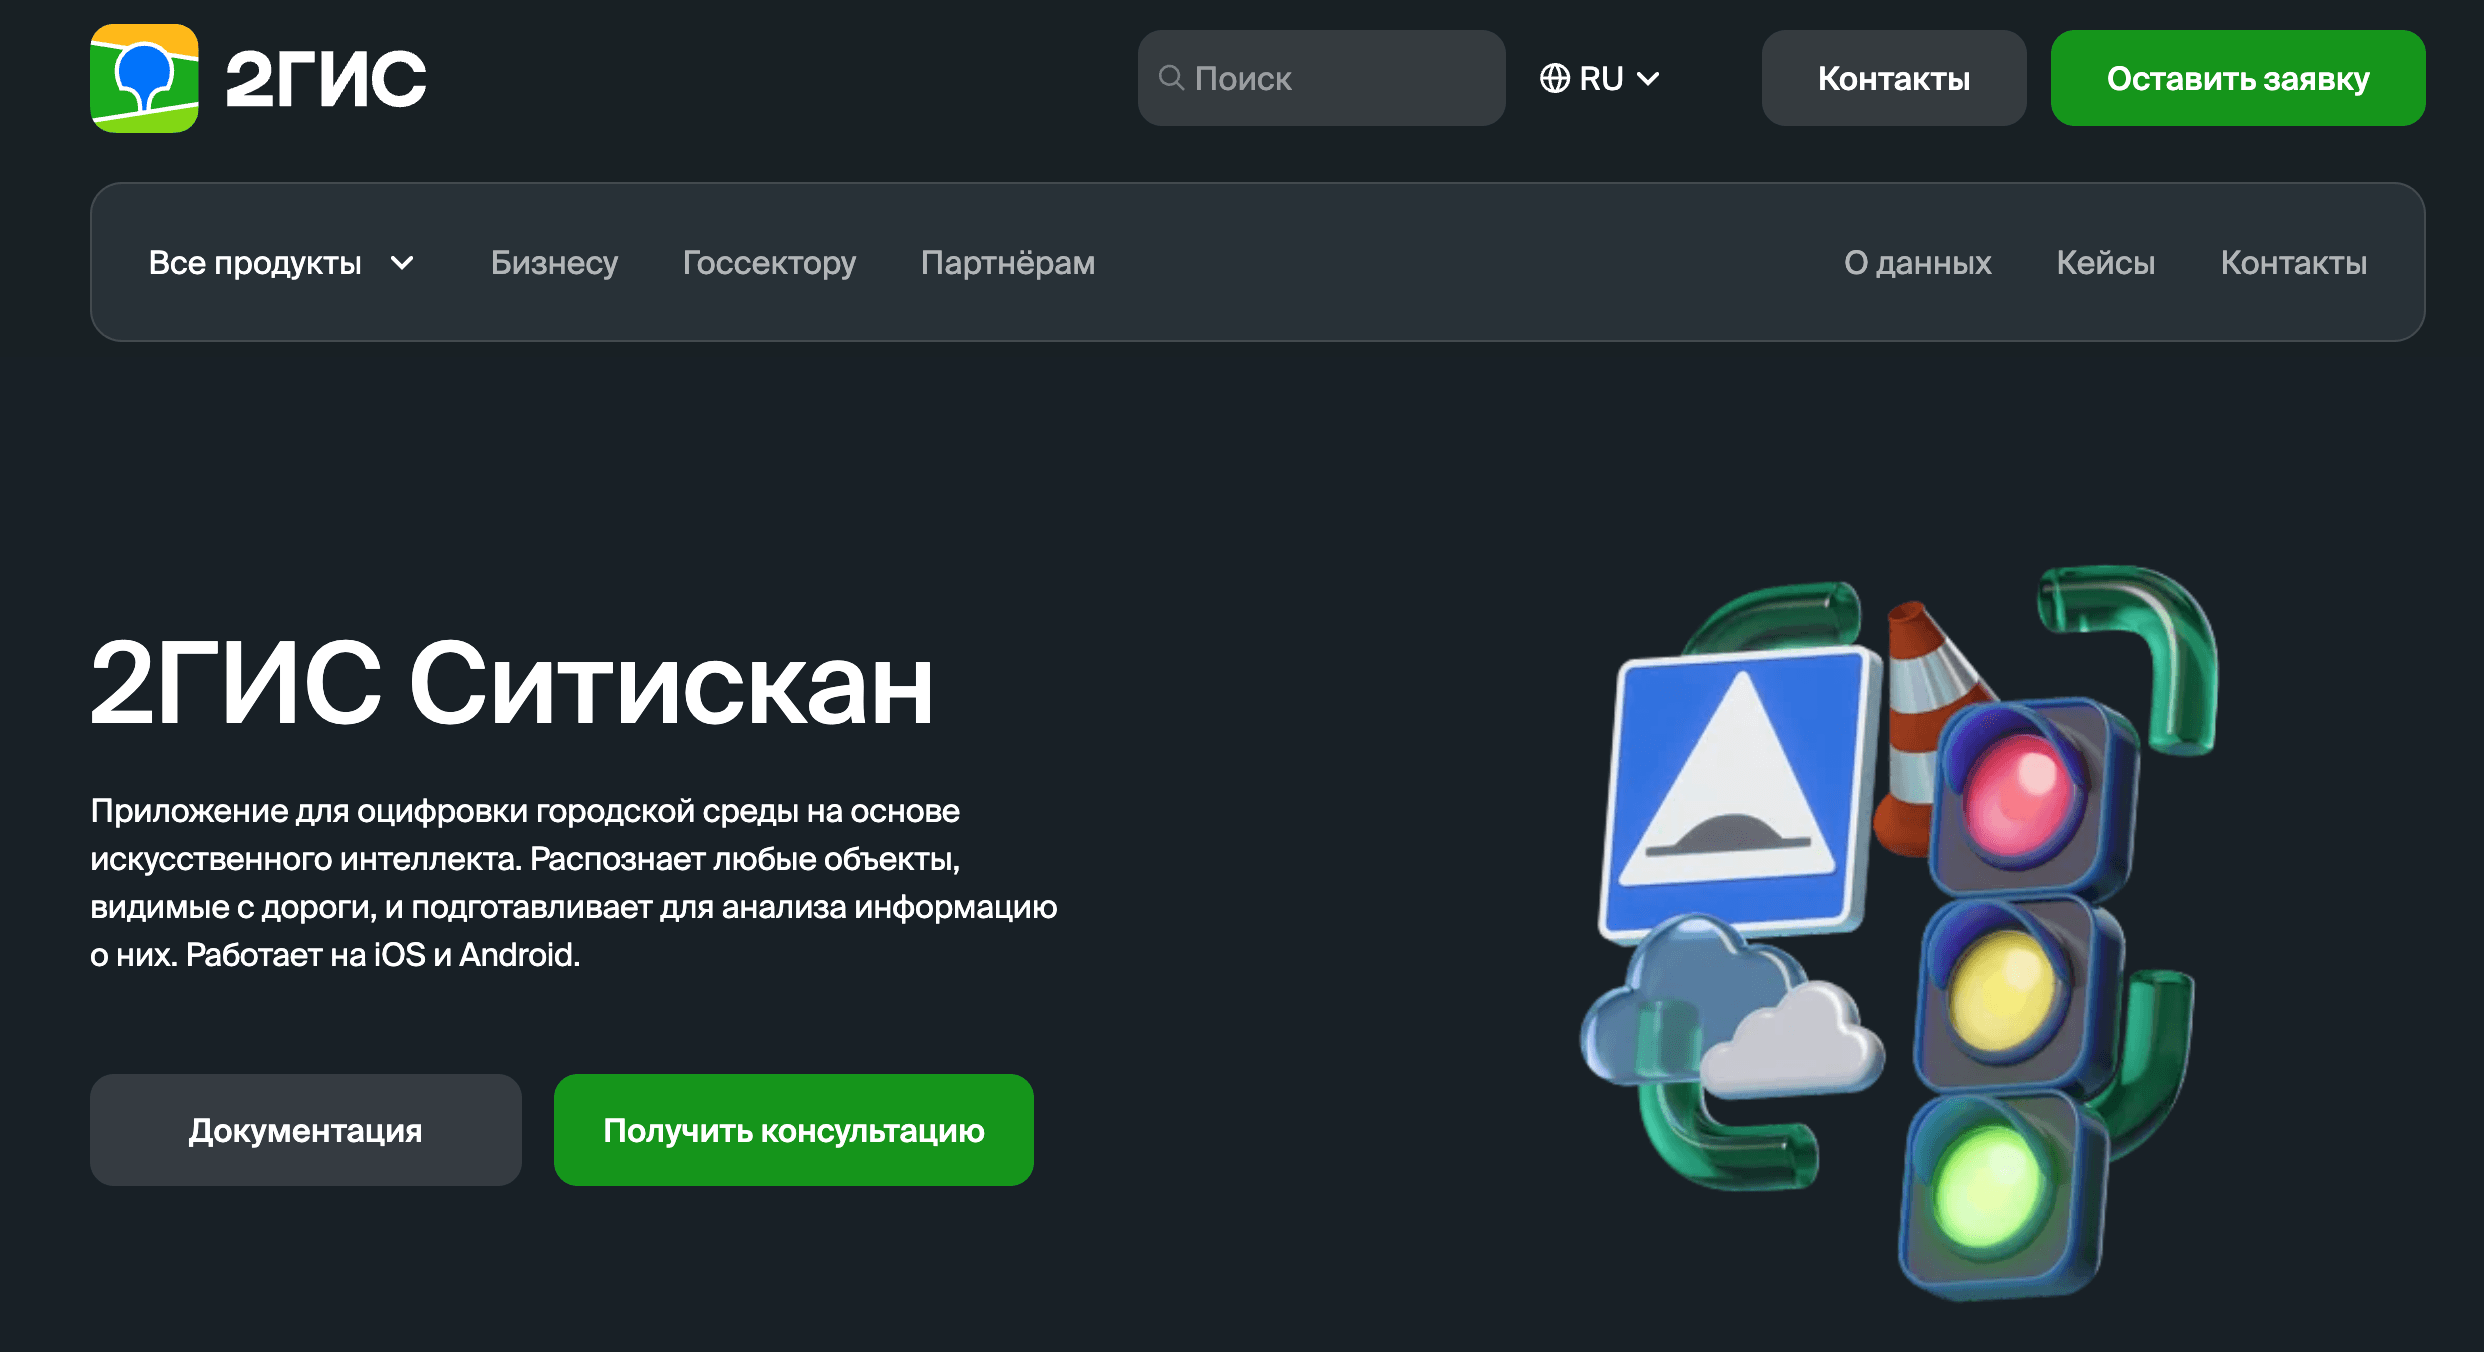Click the Все продукты chevron arrow
2484x1352 pixels.
[402, 263]
